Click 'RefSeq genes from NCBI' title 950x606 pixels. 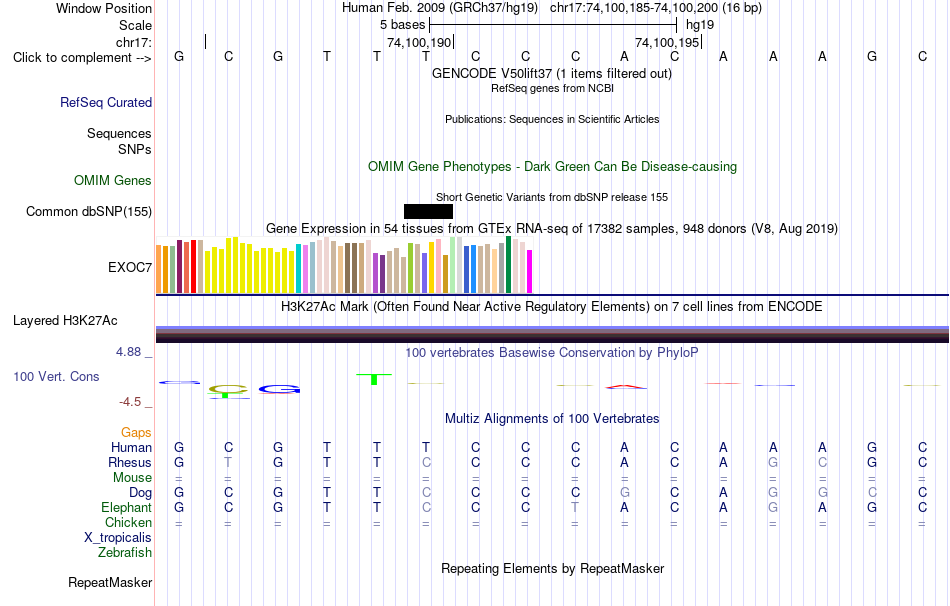point(553,88)
